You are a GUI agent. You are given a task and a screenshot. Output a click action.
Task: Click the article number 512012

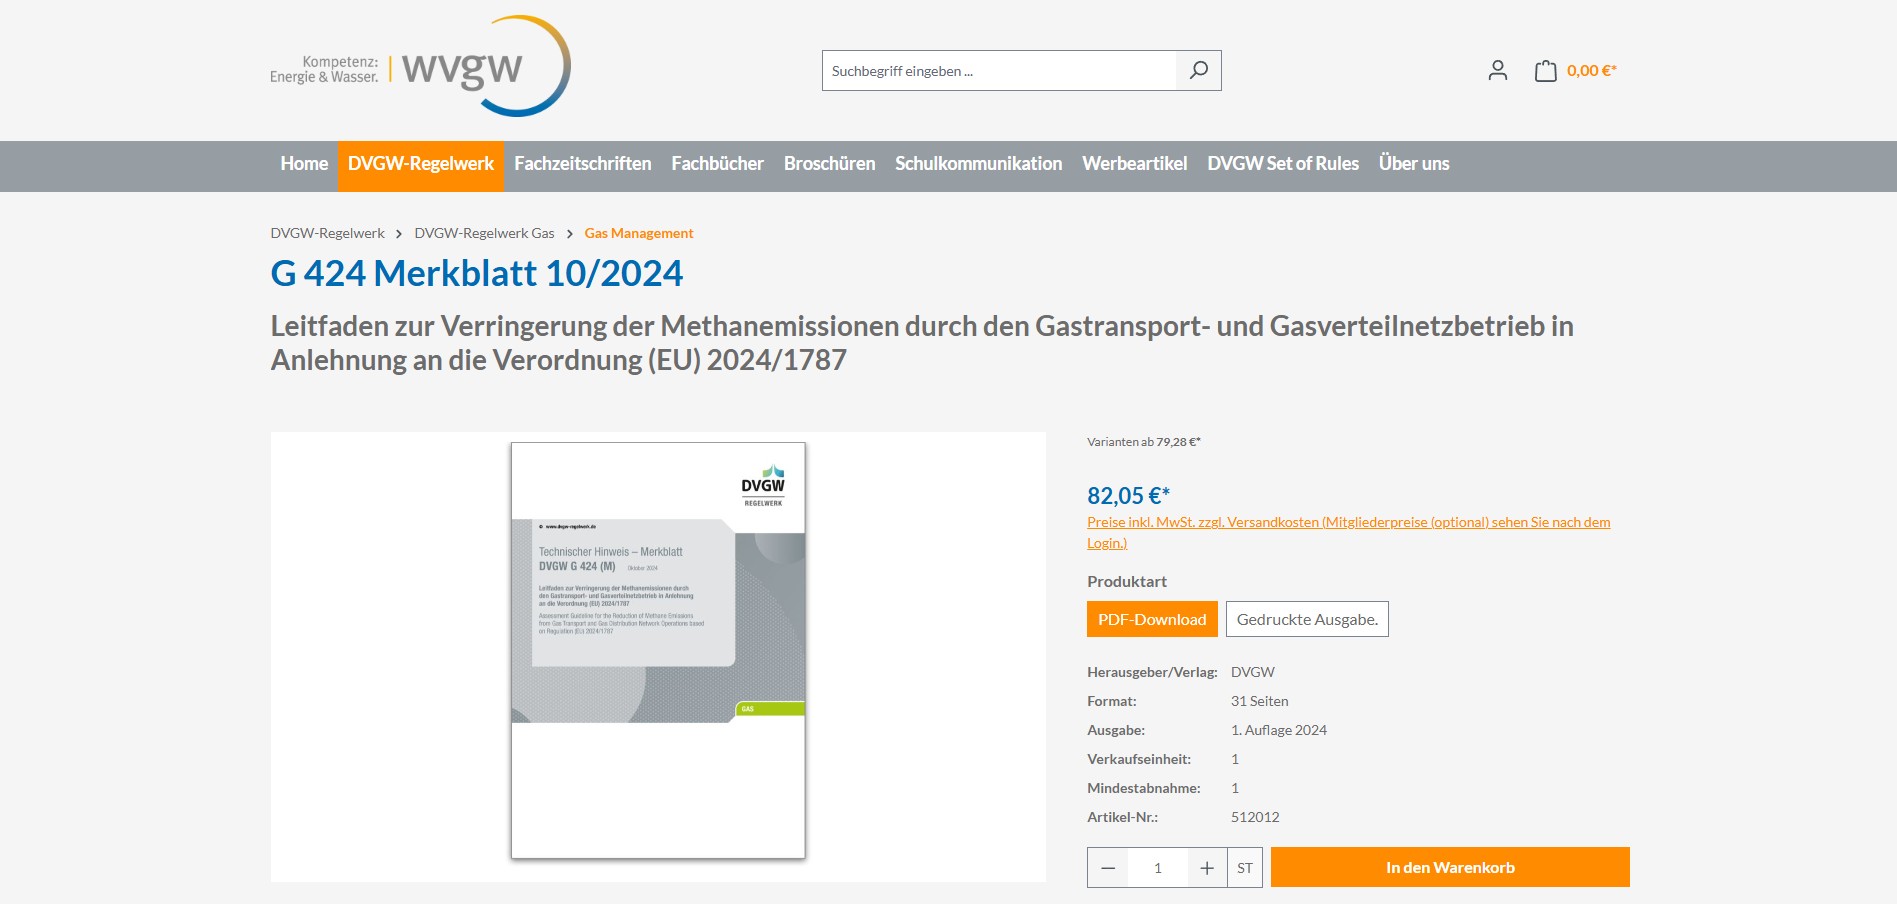tap(1255, 817)
